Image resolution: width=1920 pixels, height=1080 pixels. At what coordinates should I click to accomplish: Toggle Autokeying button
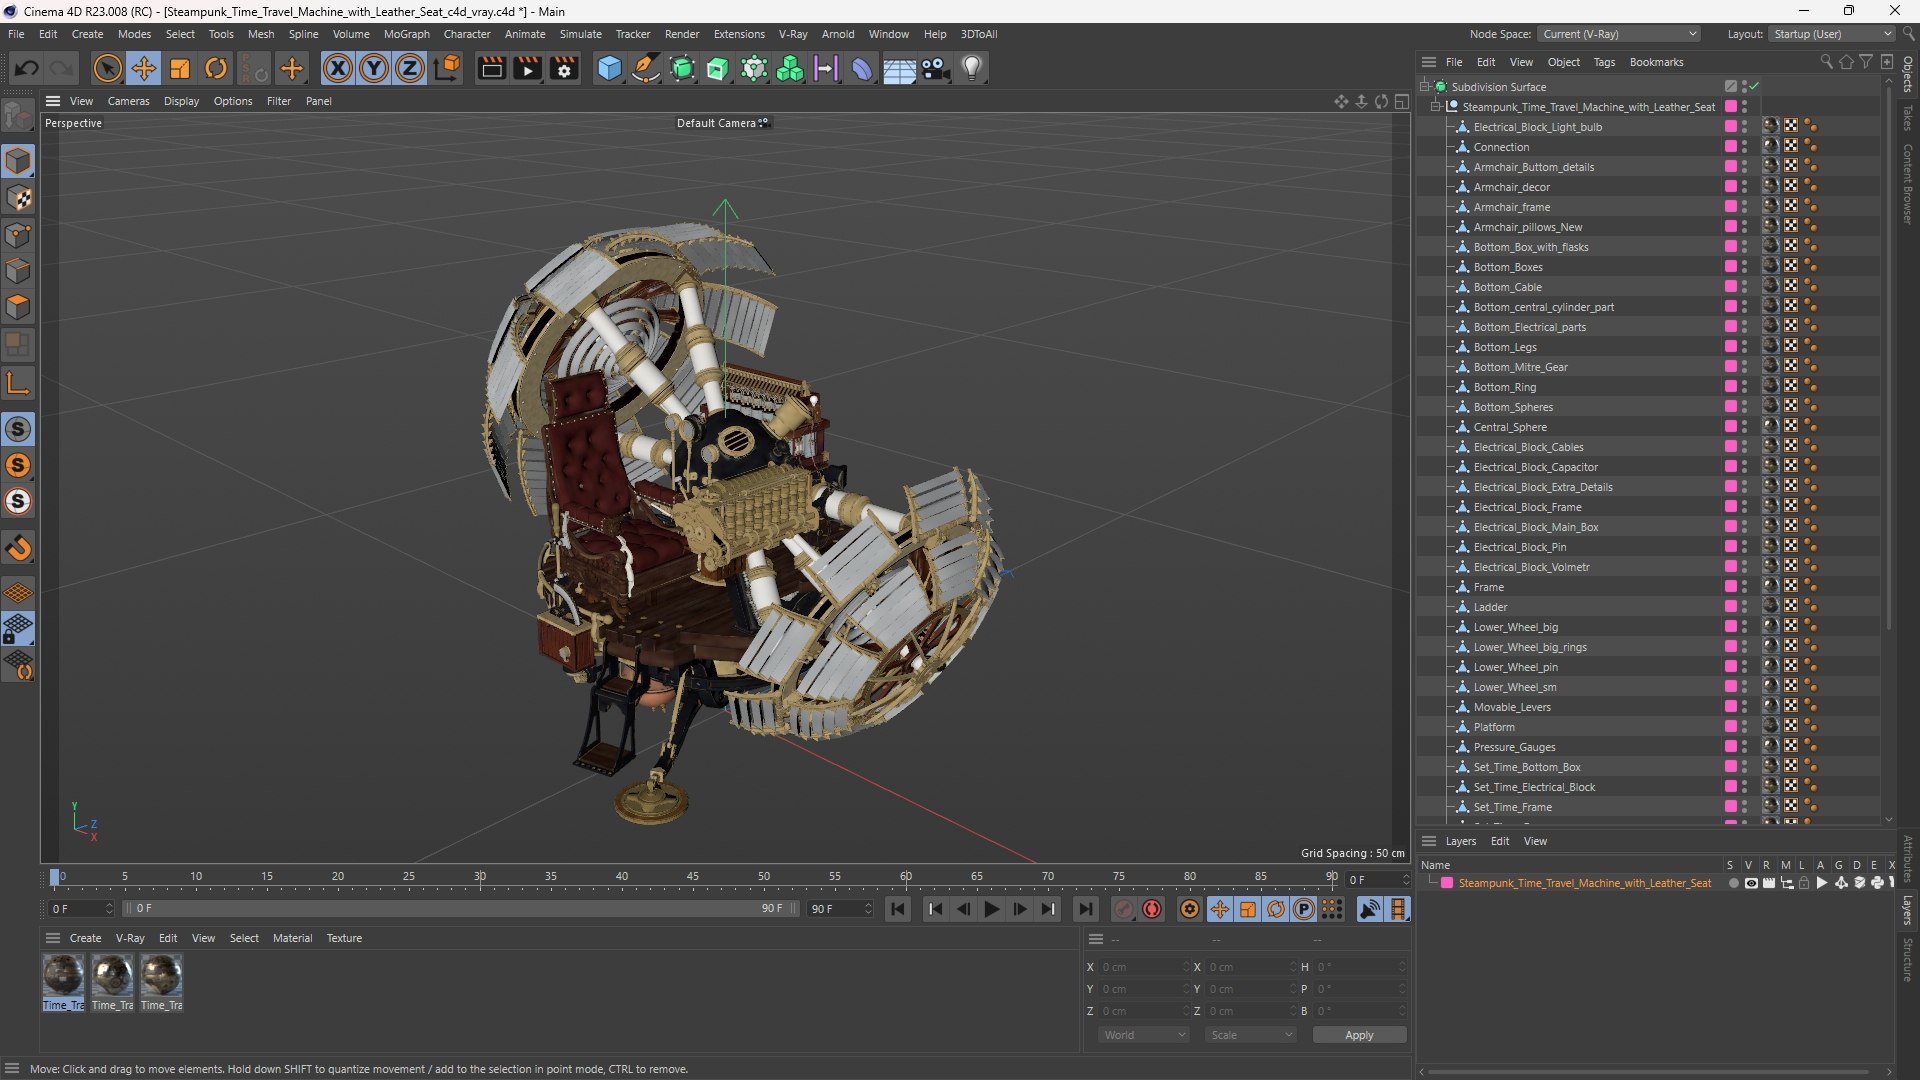[x=1152, y=909]
